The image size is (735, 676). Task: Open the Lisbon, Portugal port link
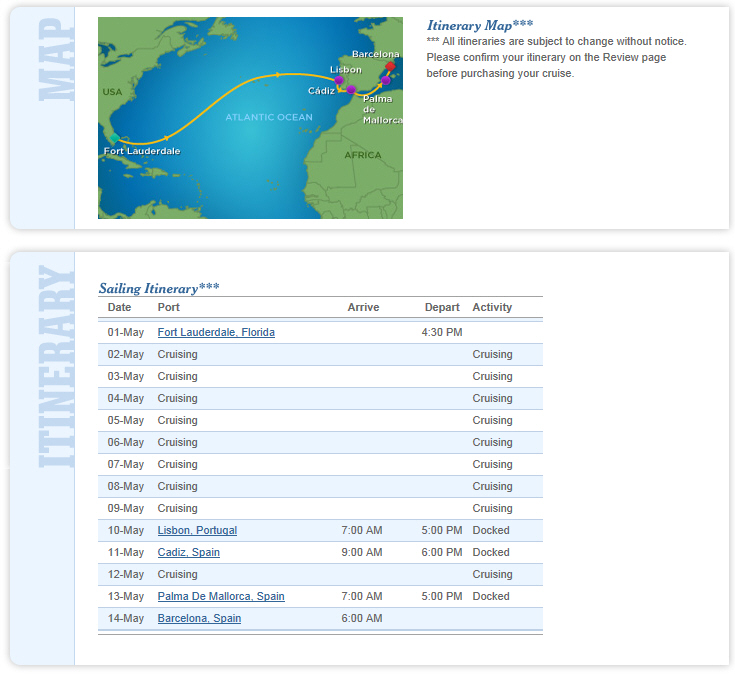197,530
